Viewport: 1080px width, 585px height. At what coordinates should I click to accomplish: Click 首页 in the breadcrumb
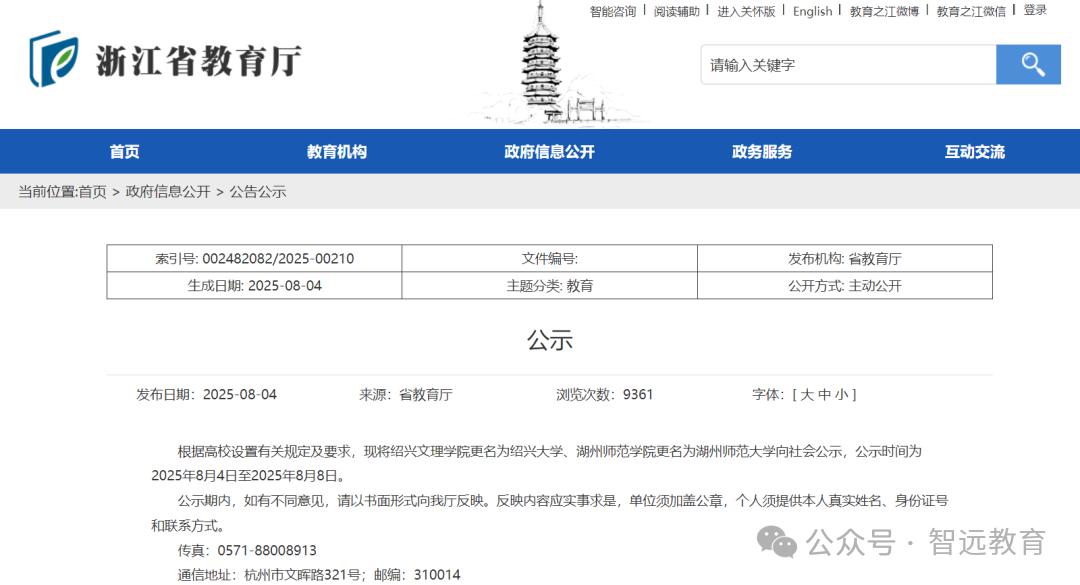click(x=92, y=192)
